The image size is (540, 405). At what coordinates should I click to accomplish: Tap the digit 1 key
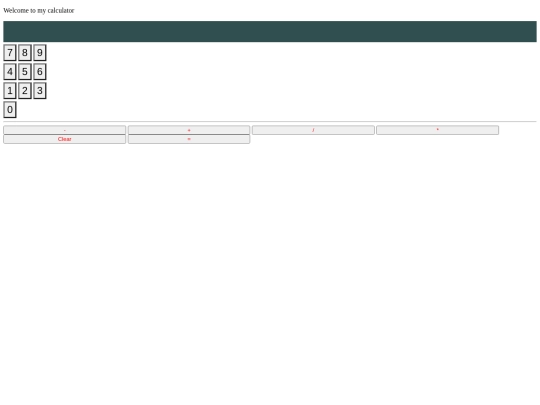coord(10,91)
